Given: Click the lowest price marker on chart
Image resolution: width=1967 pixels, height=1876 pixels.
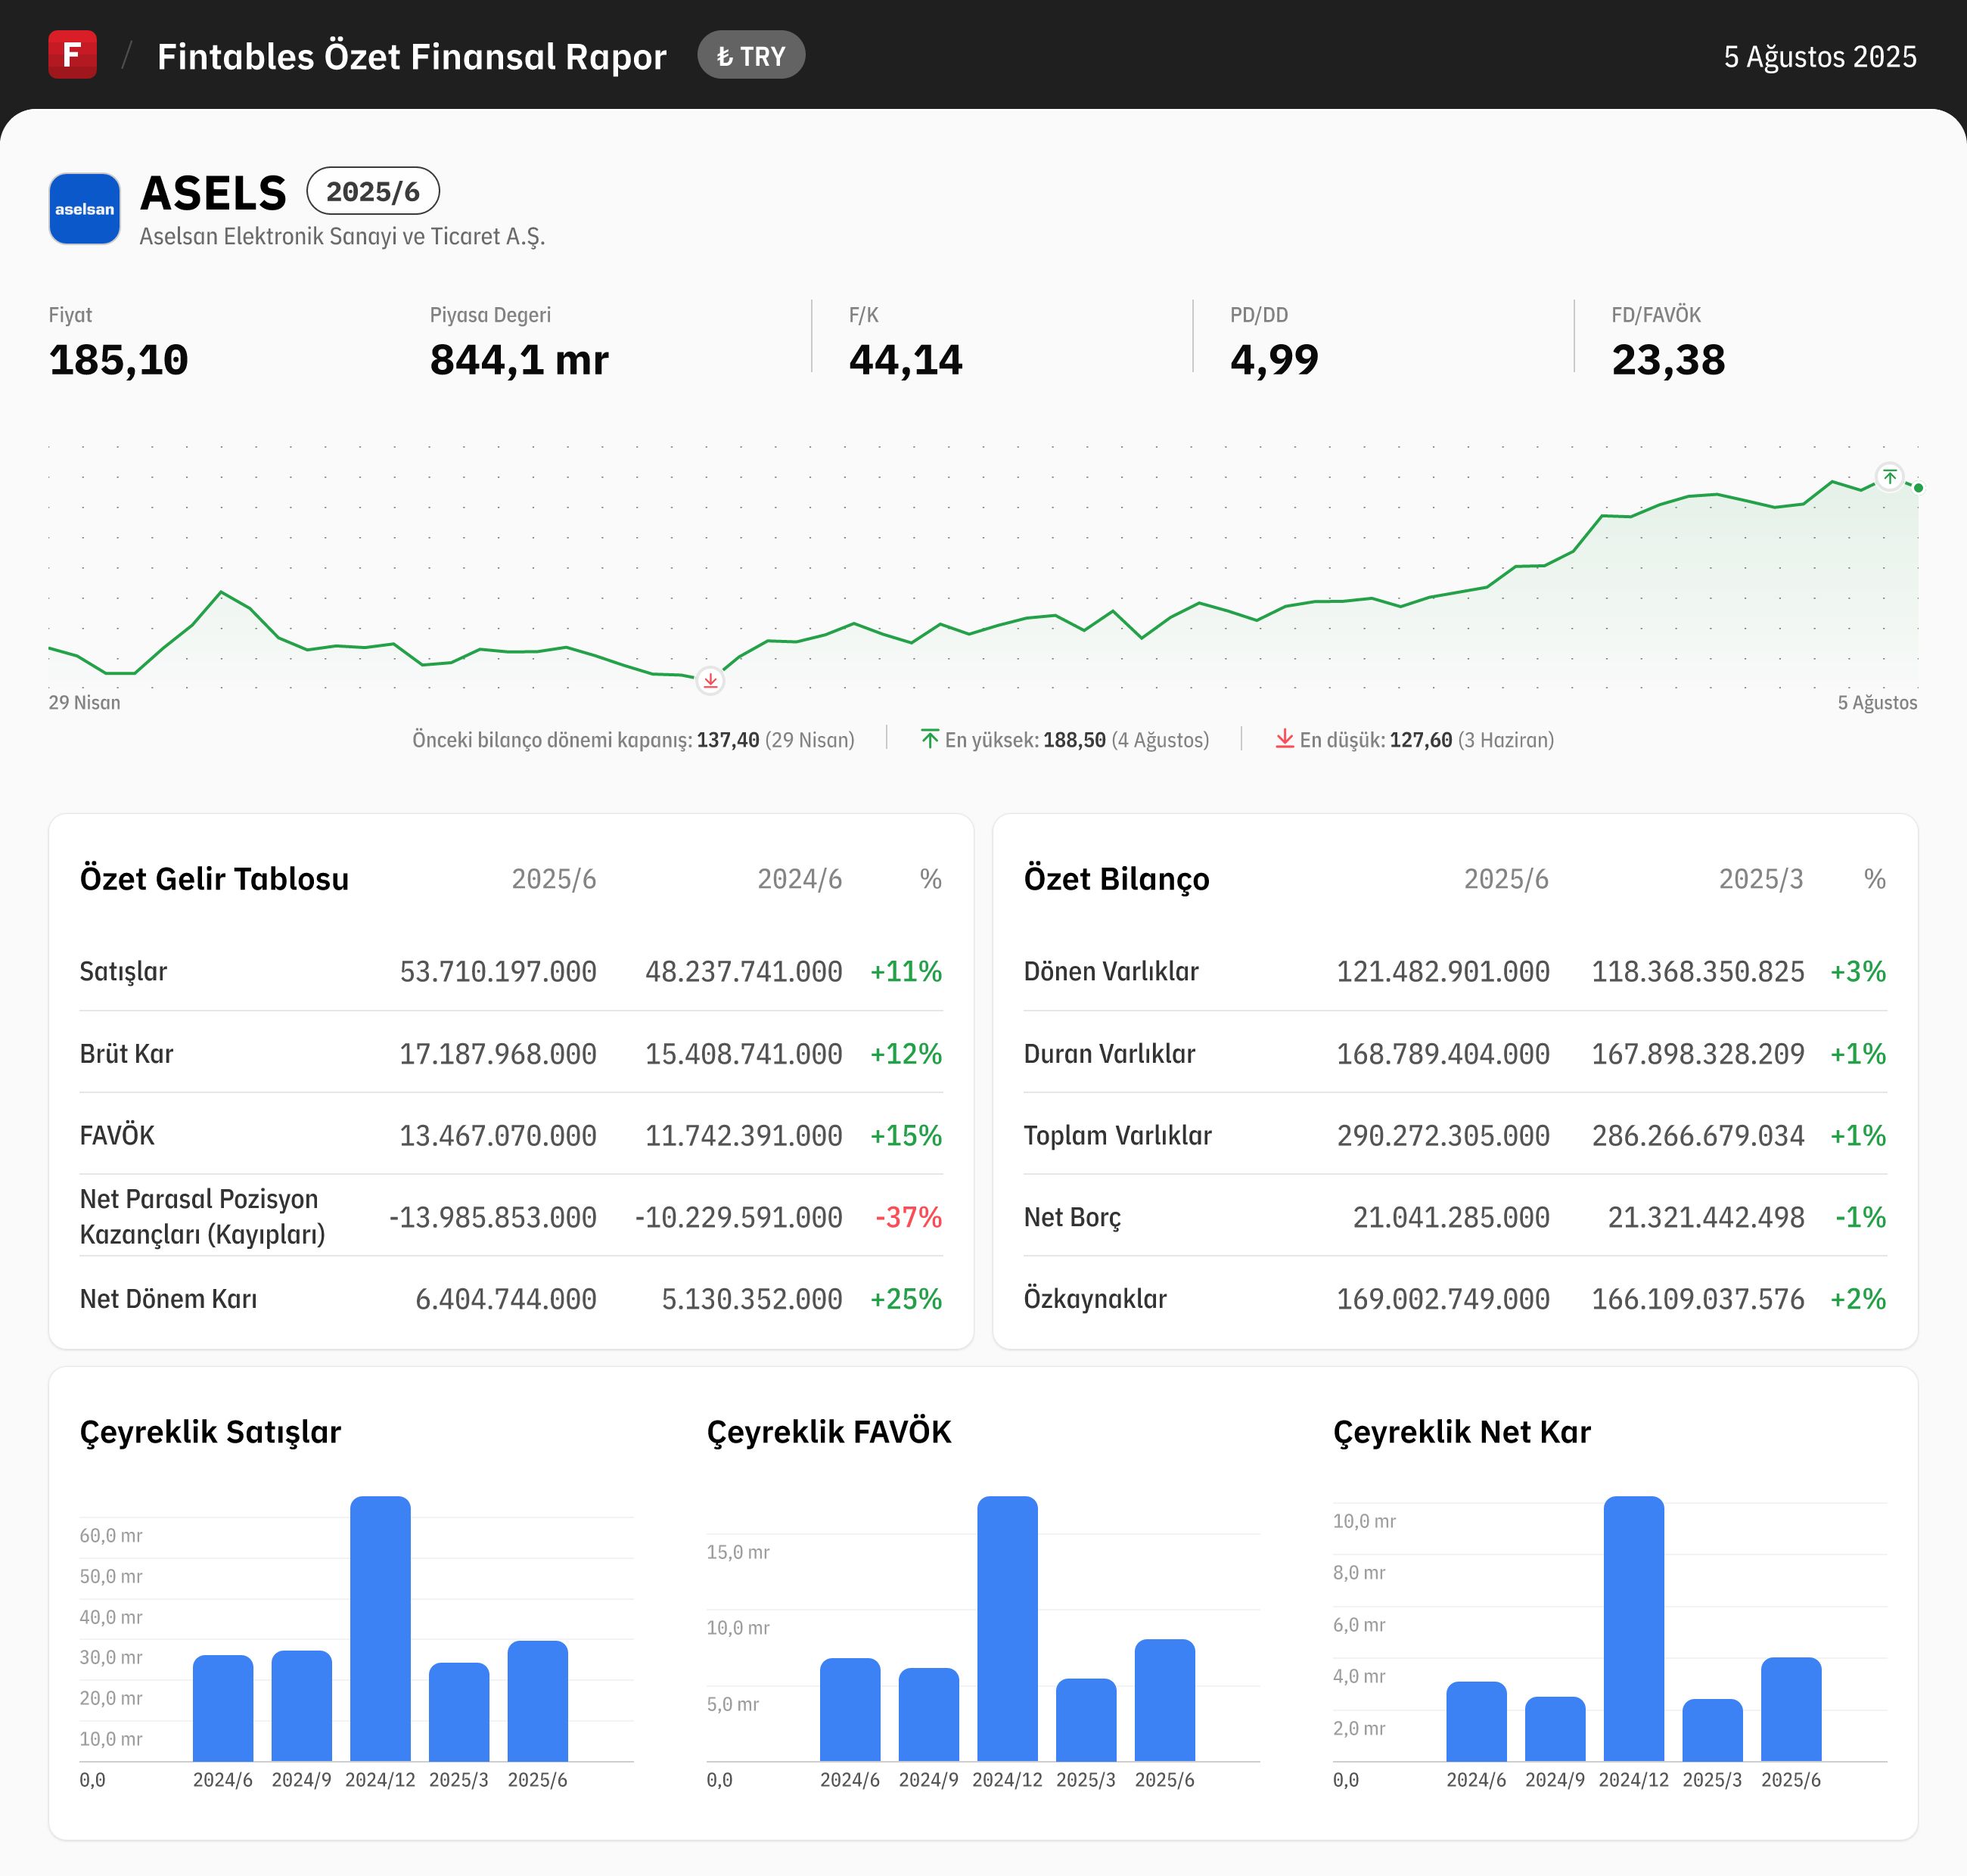Looking at the screenshot, I should click(710, 681).
